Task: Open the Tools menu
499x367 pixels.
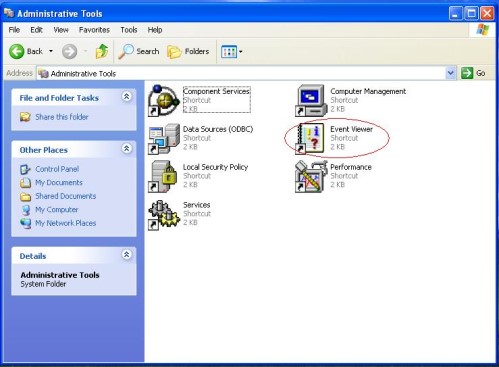Action: click(129, 30)
